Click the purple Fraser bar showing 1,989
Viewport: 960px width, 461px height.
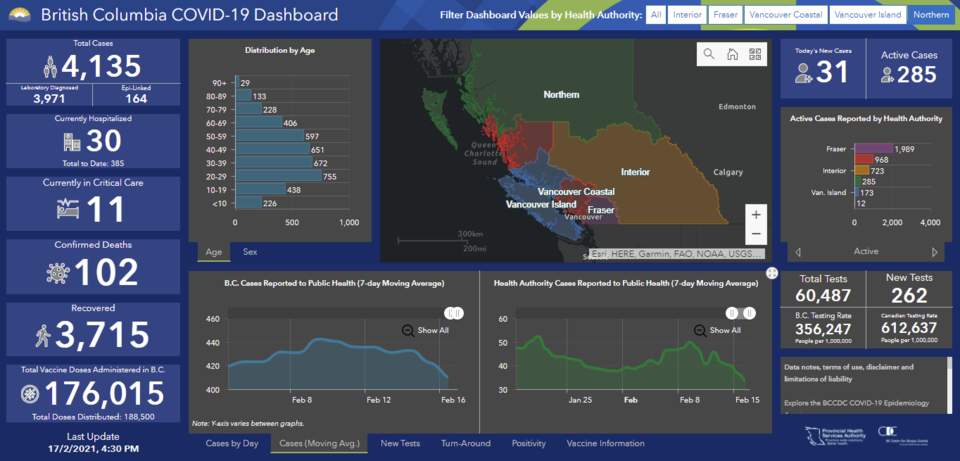click(874, 149)
